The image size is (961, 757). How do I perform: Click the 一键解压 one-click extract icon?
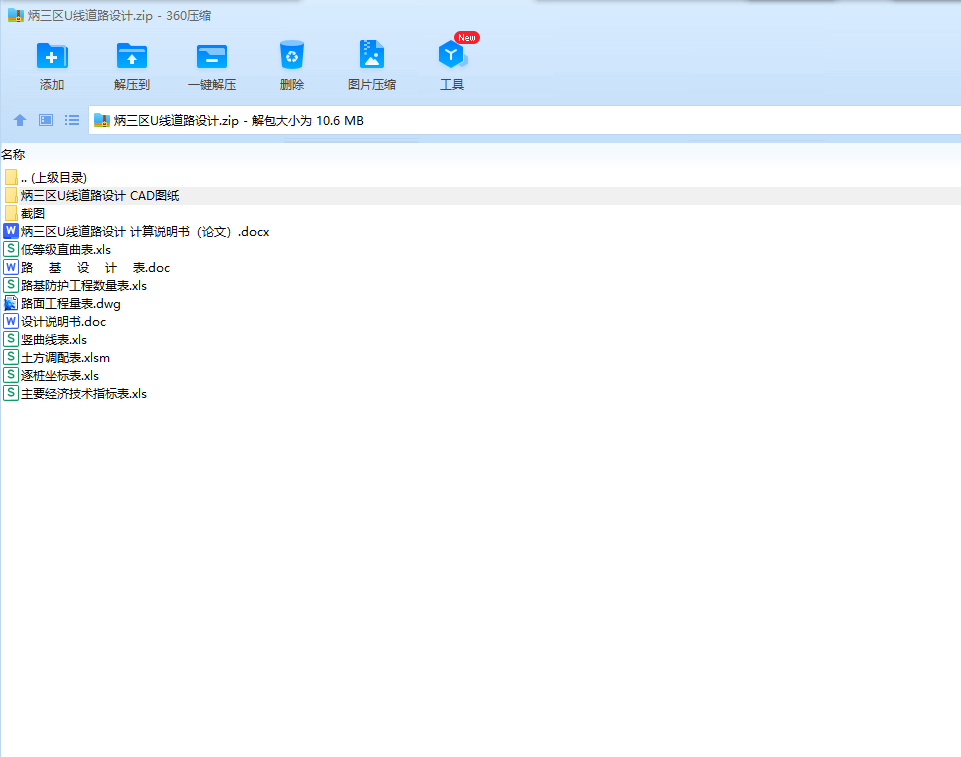click(x=211, y=56)
